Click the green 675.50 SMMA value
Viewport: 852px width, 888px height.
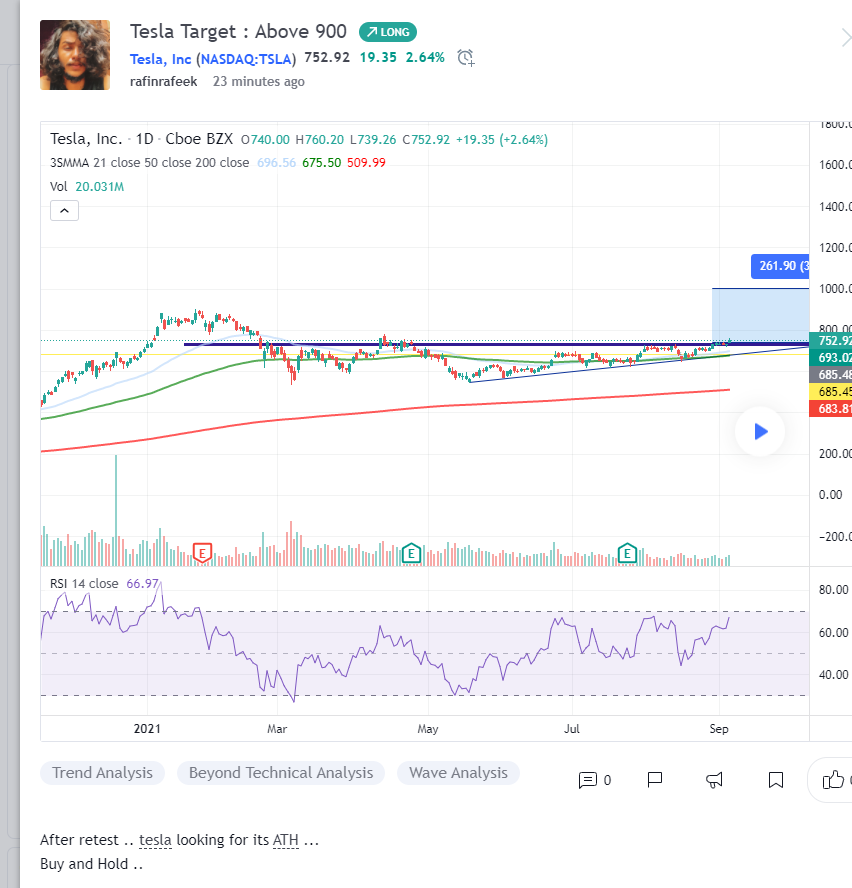point(322,163)
